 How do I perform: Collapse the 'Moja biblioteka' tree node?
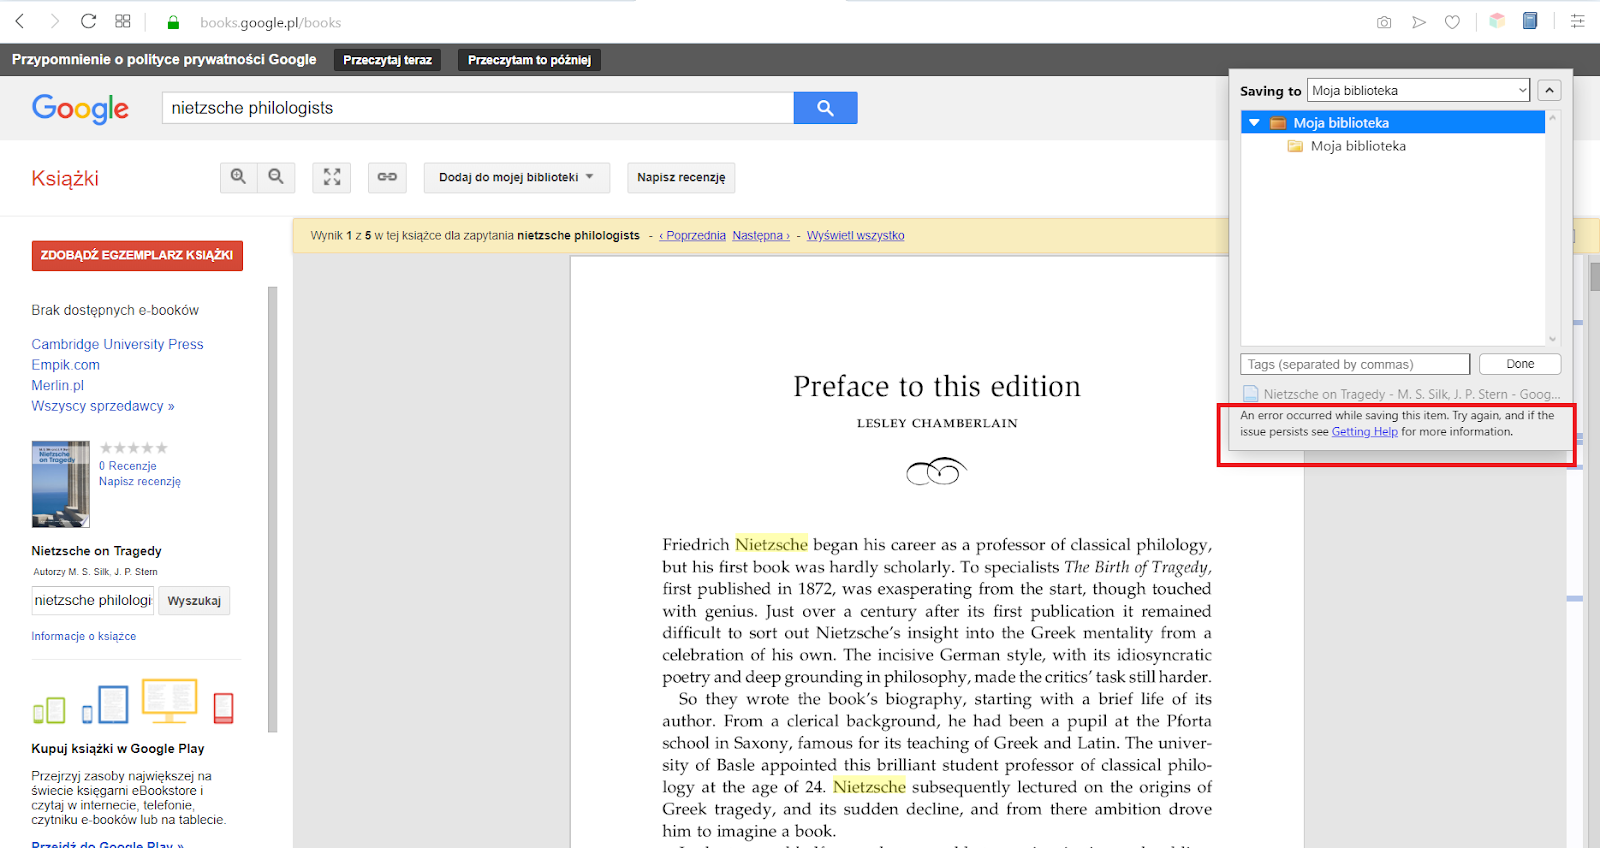[1254, 122]
